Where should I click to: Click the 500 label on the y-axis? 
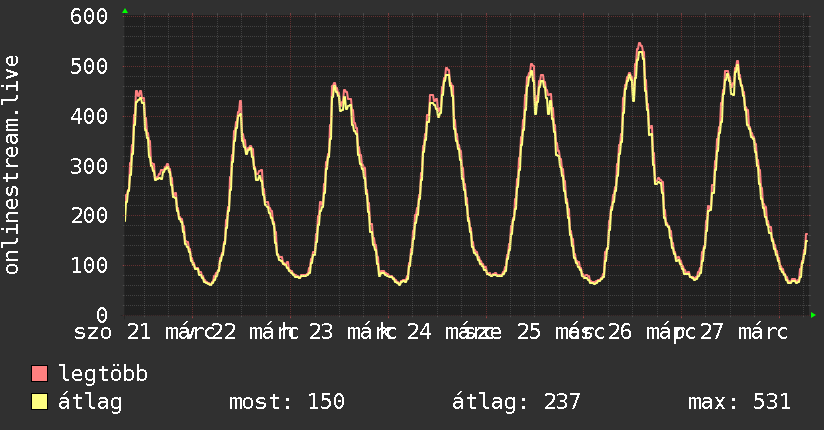point(90,66)
